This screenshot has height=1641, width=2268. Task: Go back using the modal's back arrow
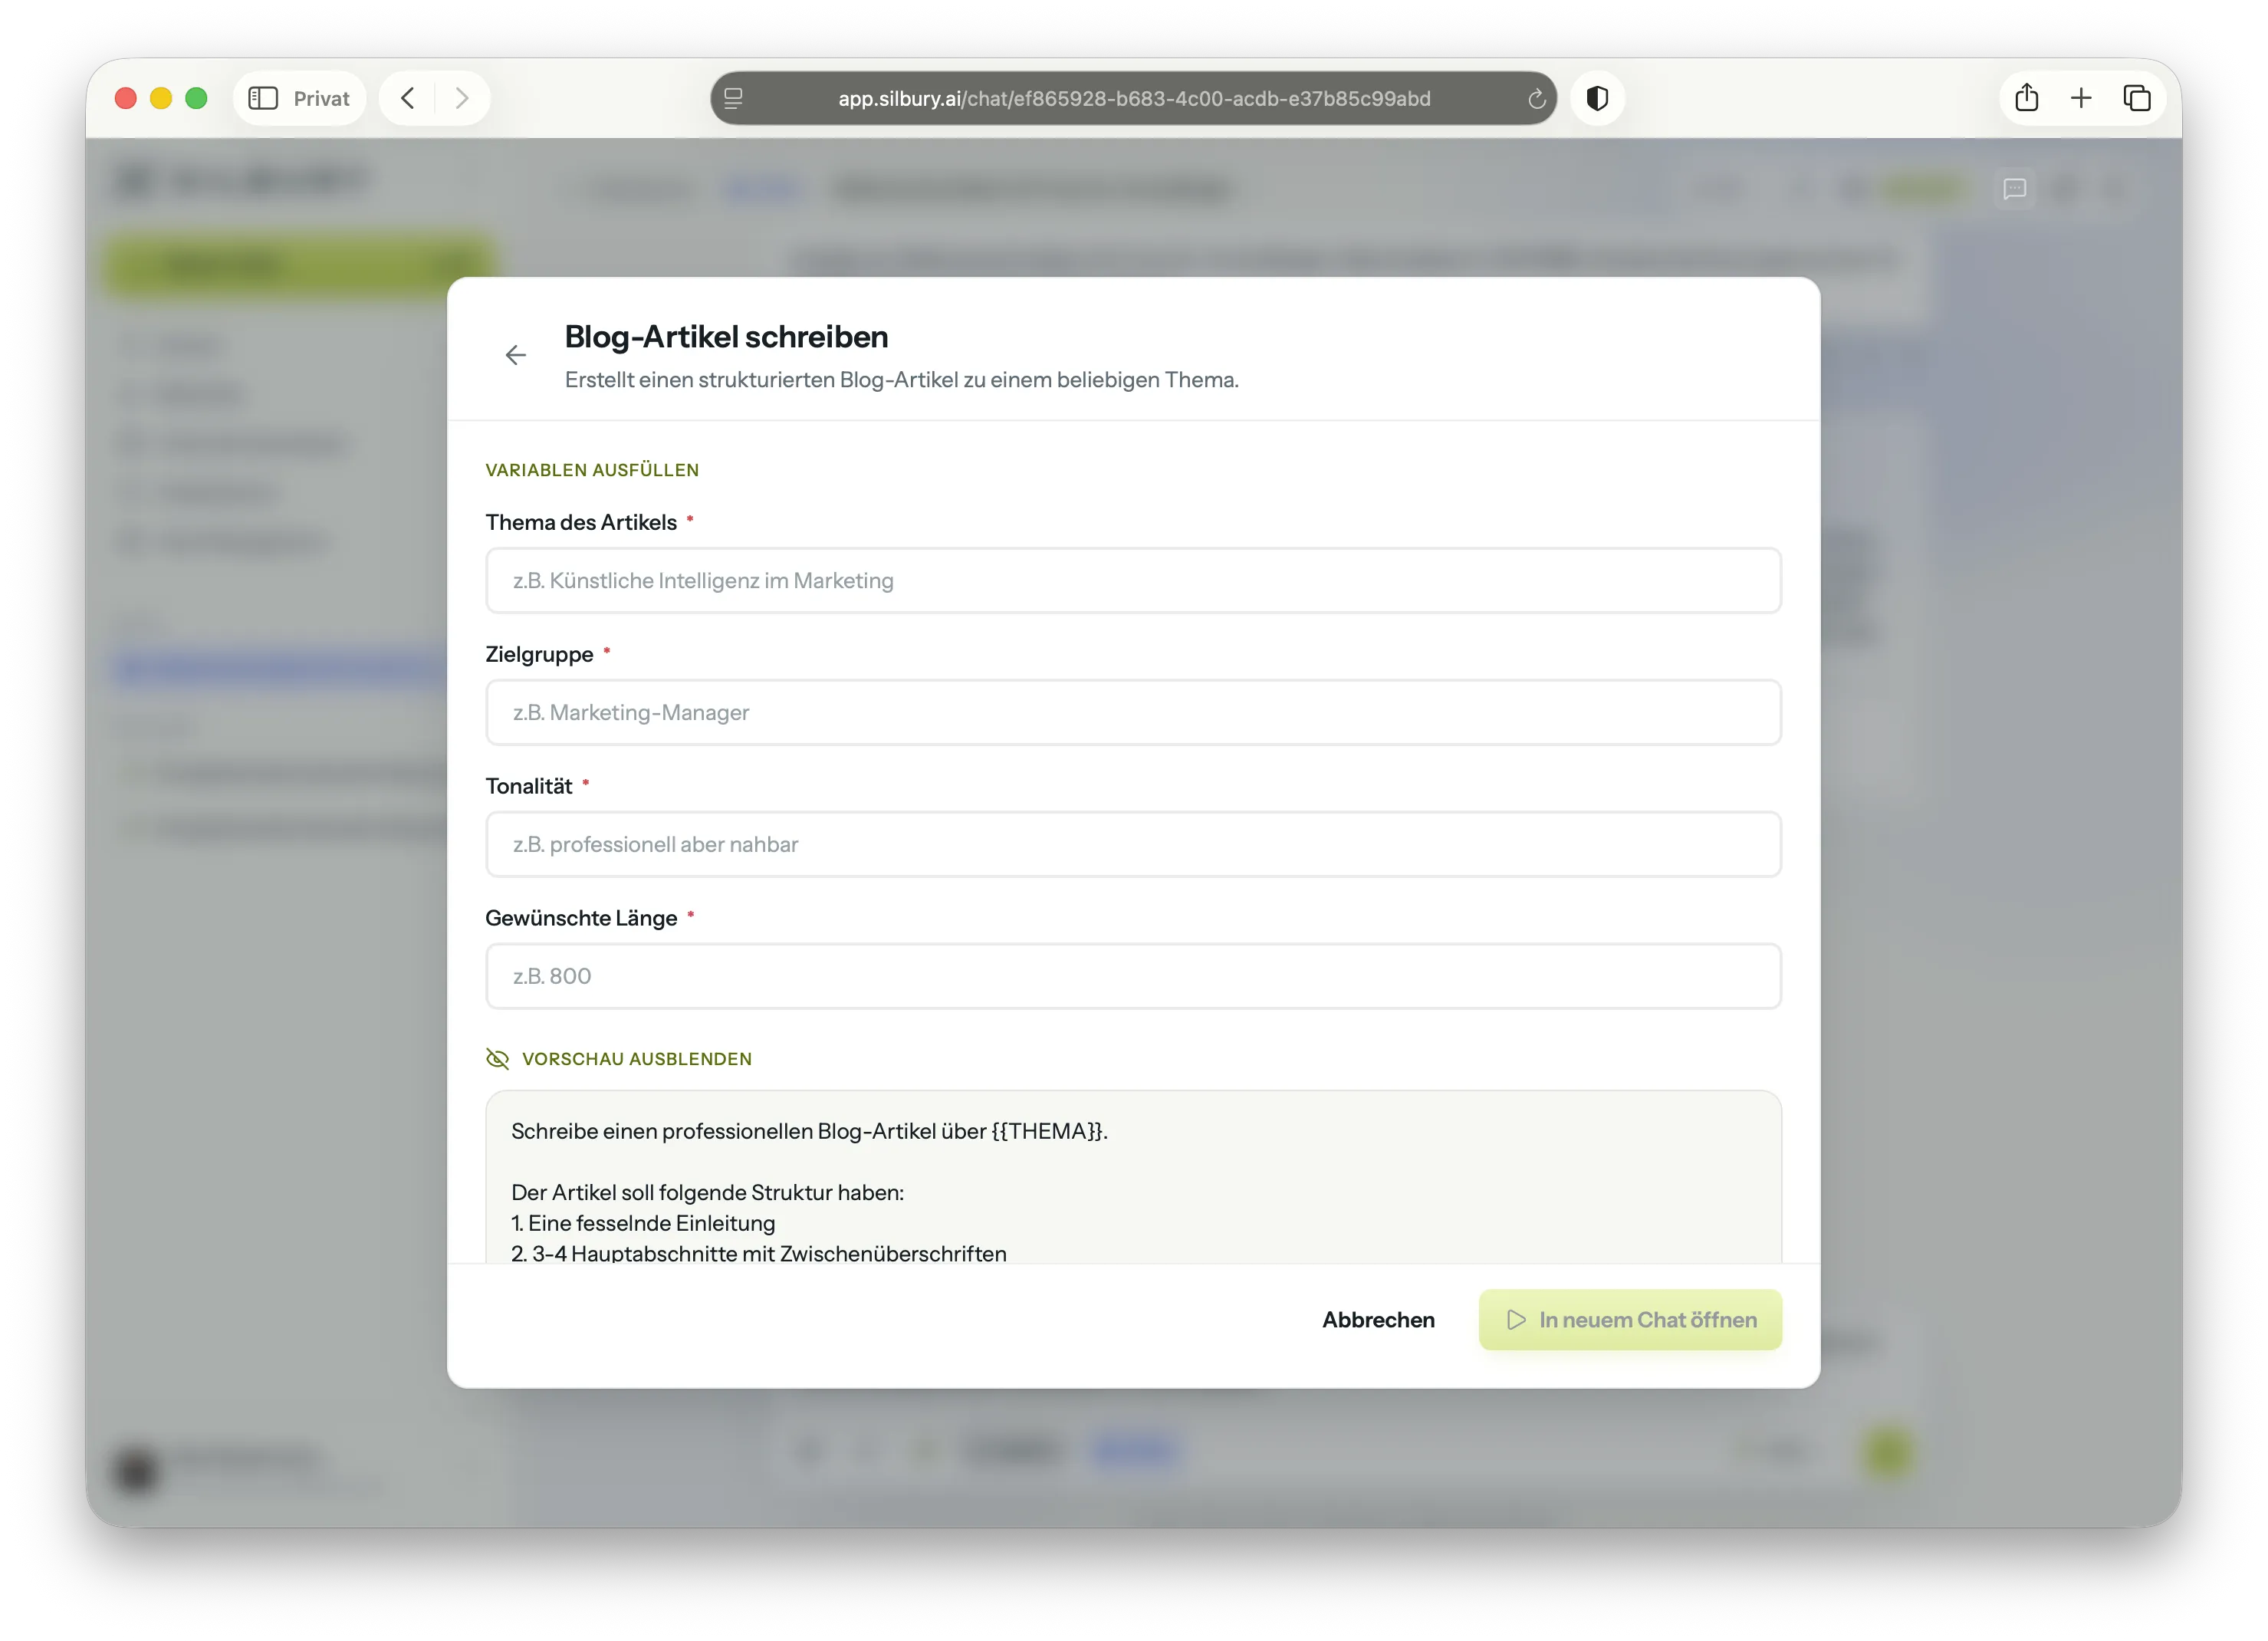click(515, 355)
